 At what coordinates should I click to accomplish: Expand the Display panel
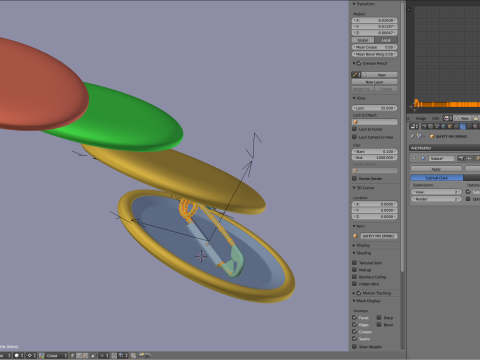[354, 245]
